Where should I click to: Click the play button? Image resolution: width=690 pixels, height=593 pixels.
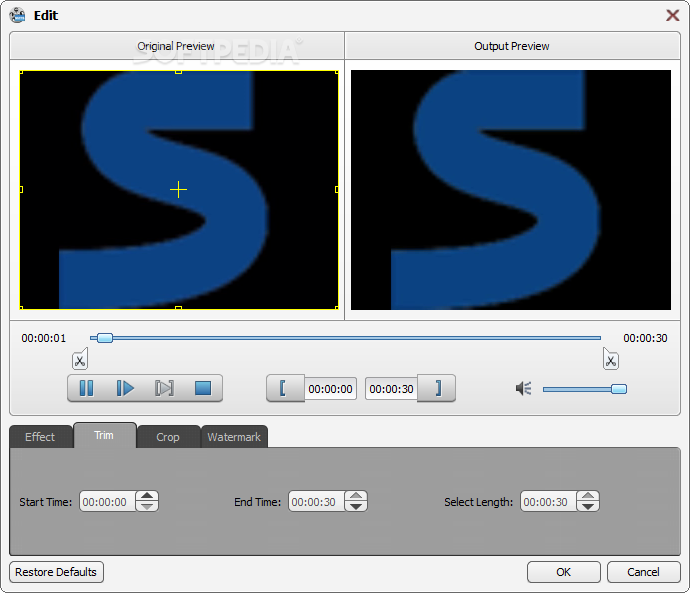tap(125, 388)
